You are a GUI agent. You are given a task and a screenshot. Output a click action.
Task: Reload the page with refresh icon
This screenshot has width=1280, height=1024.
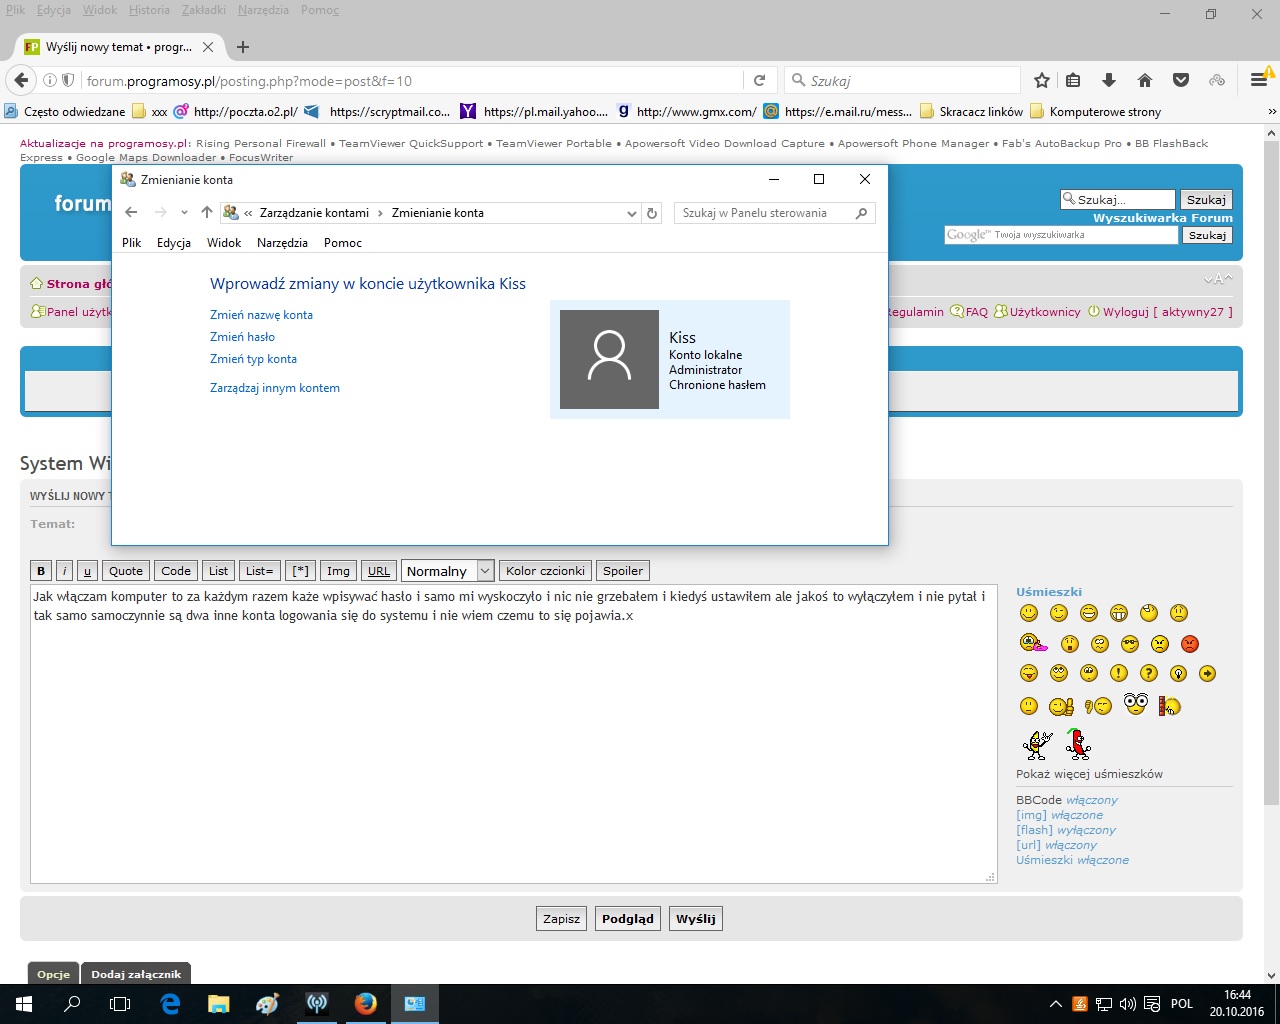click(759, 81)
